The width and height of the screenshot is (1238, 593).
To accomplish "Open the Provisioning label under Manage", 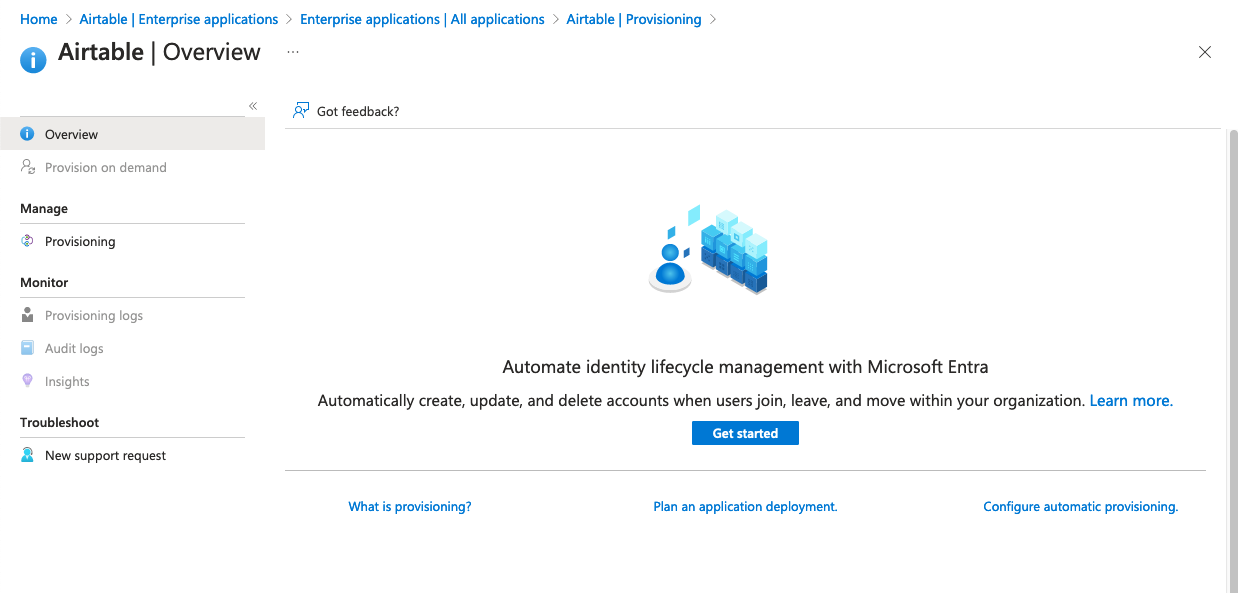I will coord(80,241).
